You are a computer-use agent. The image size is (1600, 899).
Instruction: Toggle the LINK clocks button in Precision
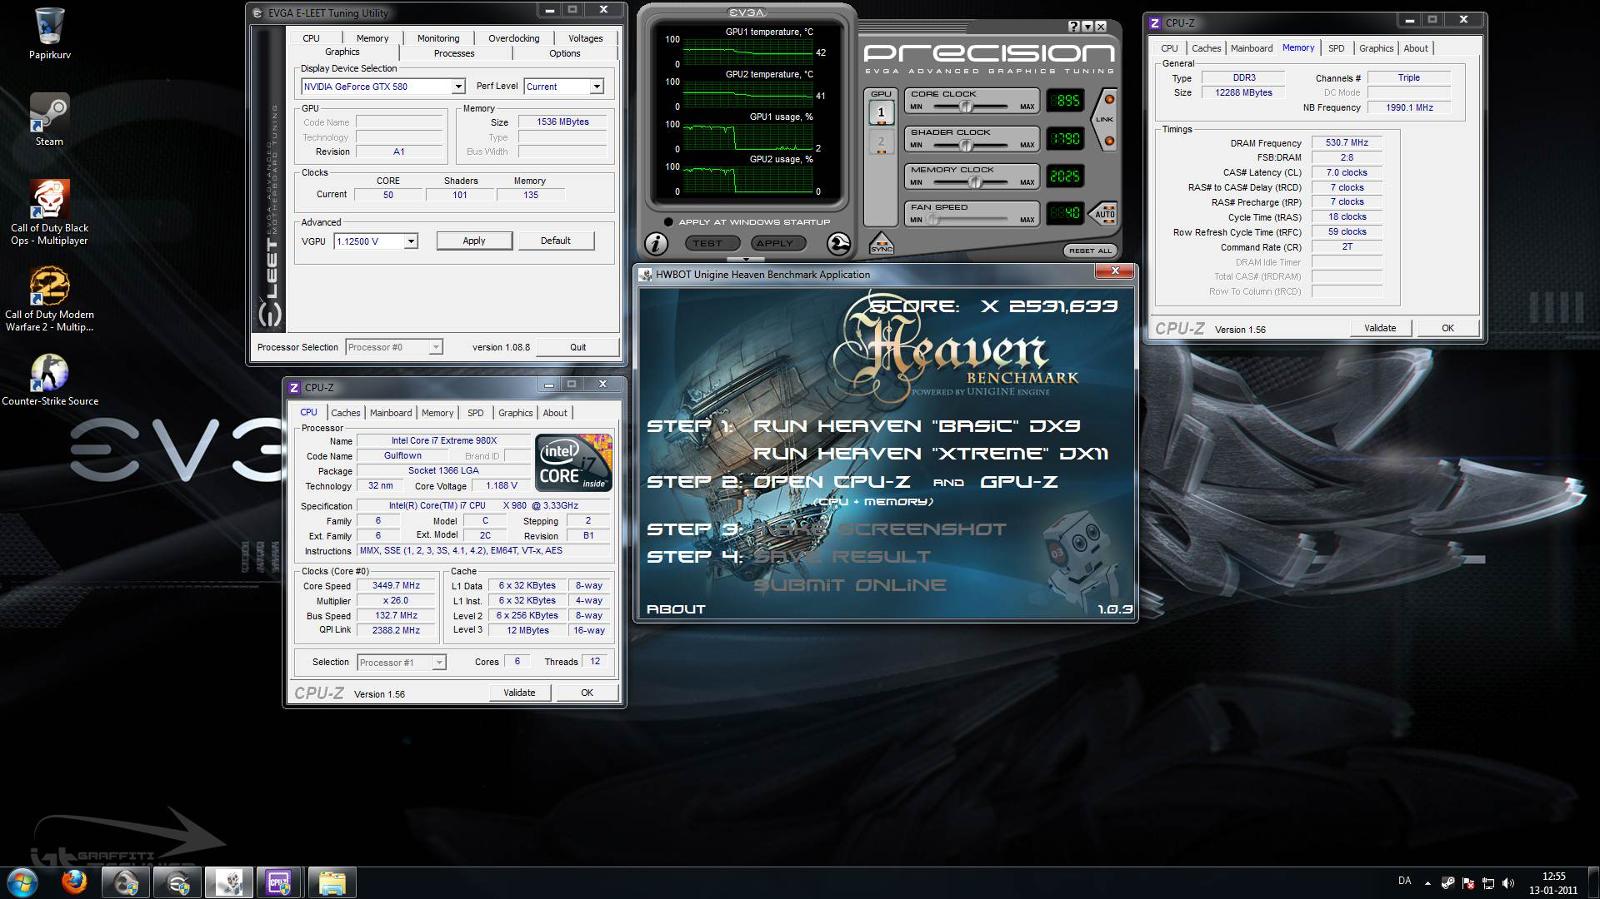(1105, 119)
